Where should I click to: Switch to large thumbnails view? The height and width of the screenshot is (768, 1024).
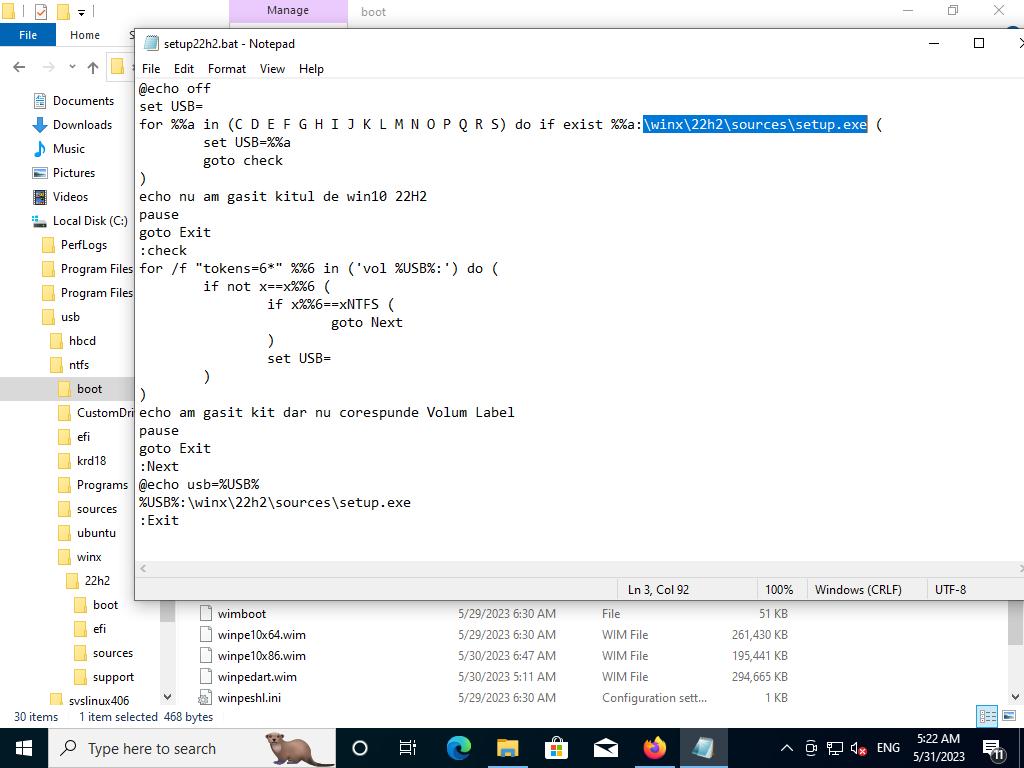pyautogui.click(x=1008, y=716)
